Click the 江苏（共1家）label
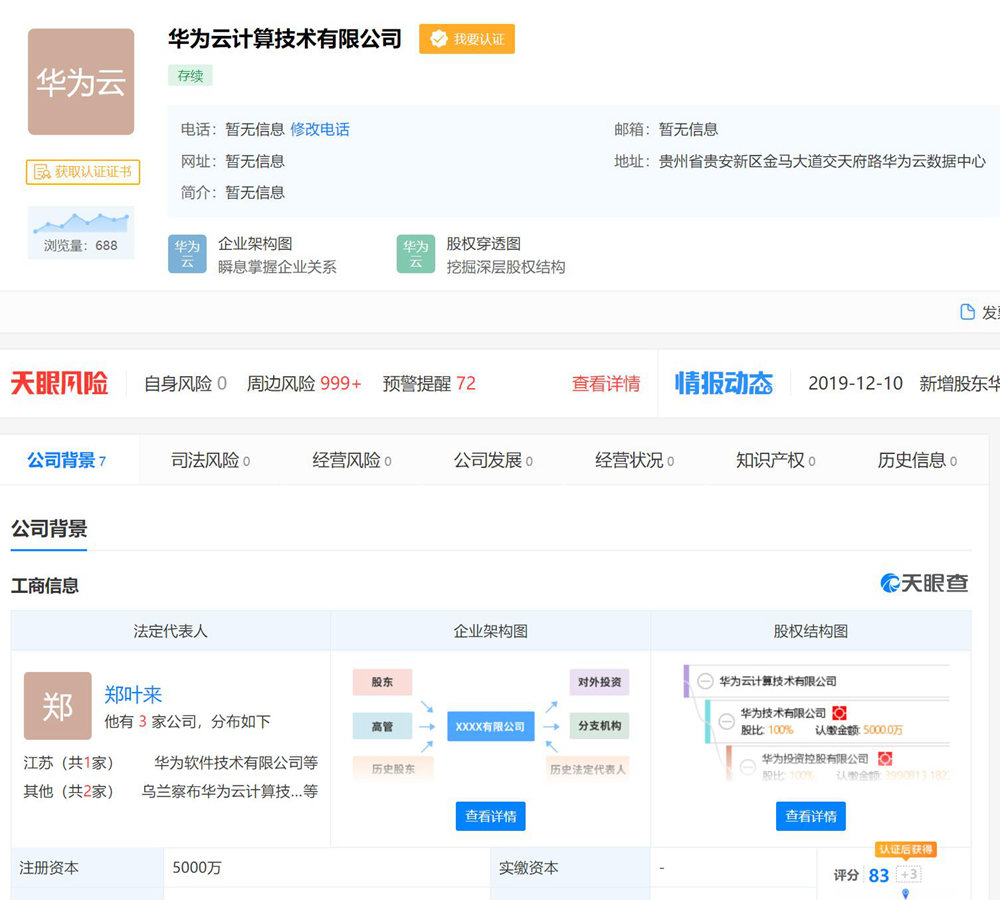 click(69, 762)
